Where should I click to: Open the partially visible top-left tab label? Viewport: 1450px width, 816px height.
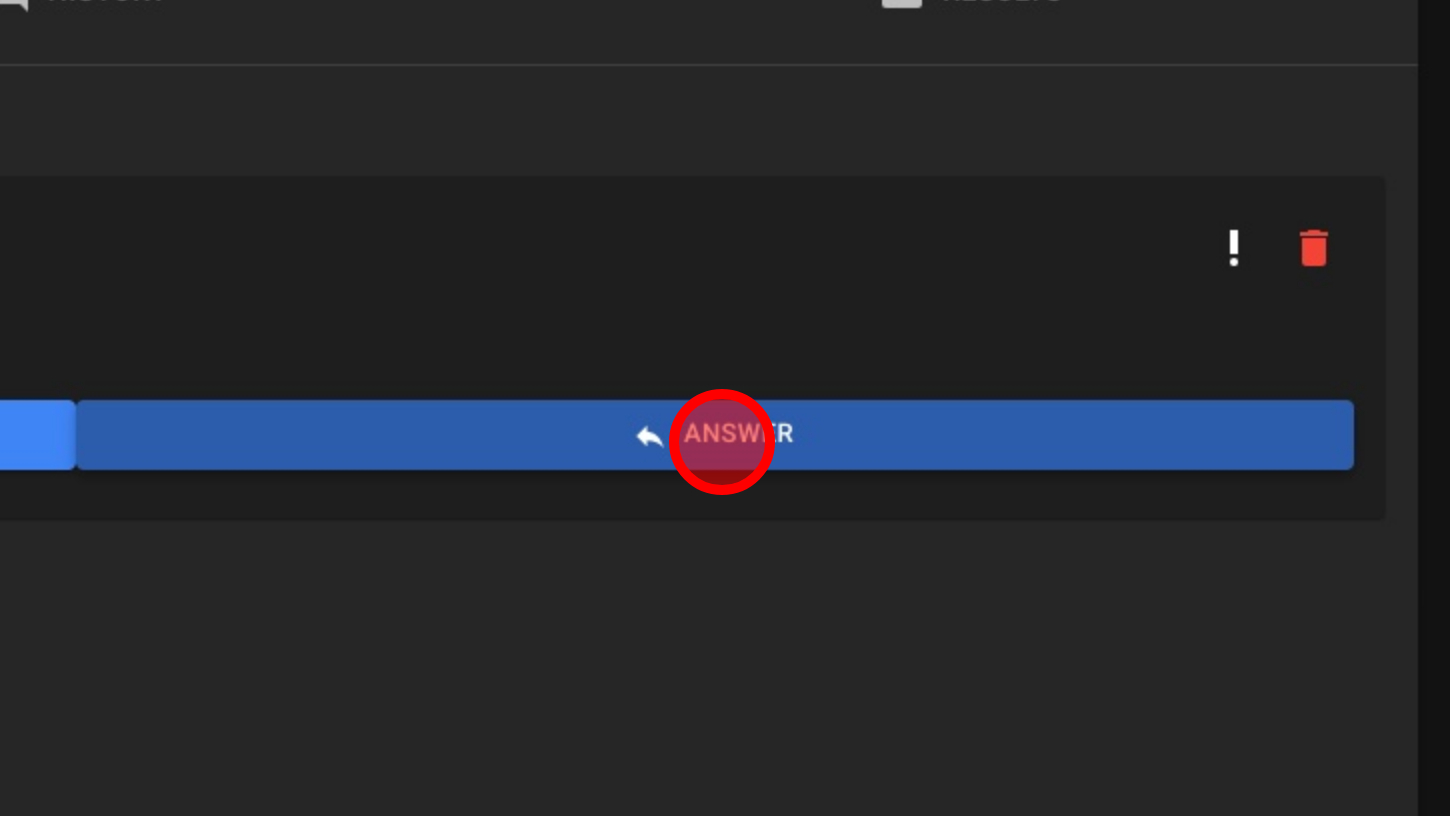click(x=105, y=2)
